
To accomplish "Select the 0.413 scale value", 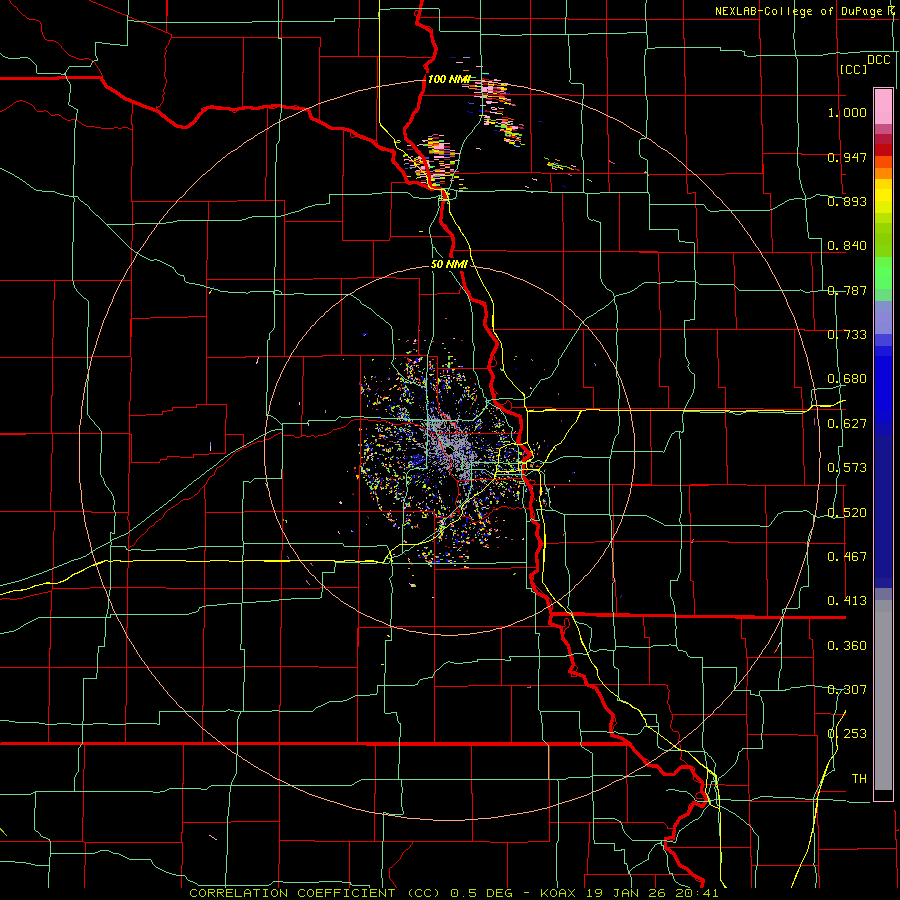I will (x=847, y=601).
